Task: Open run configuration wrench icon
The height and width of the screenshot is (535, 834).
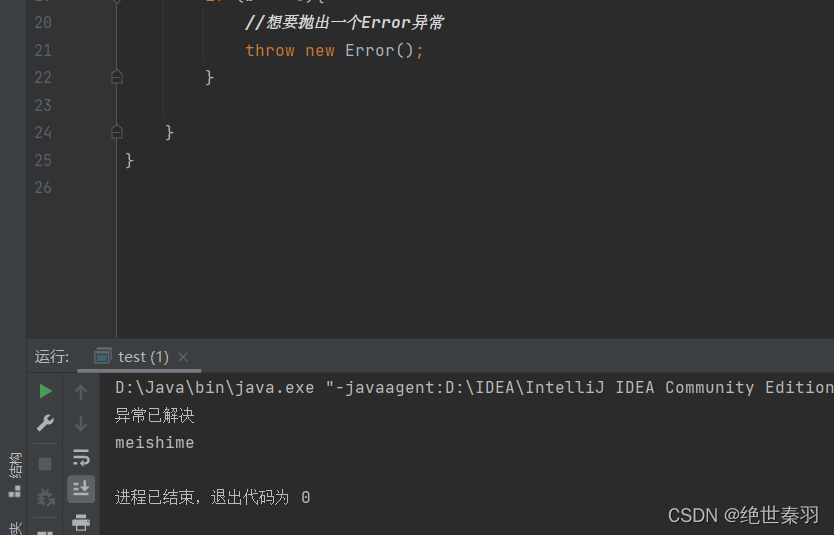Action: click(45, 423)
